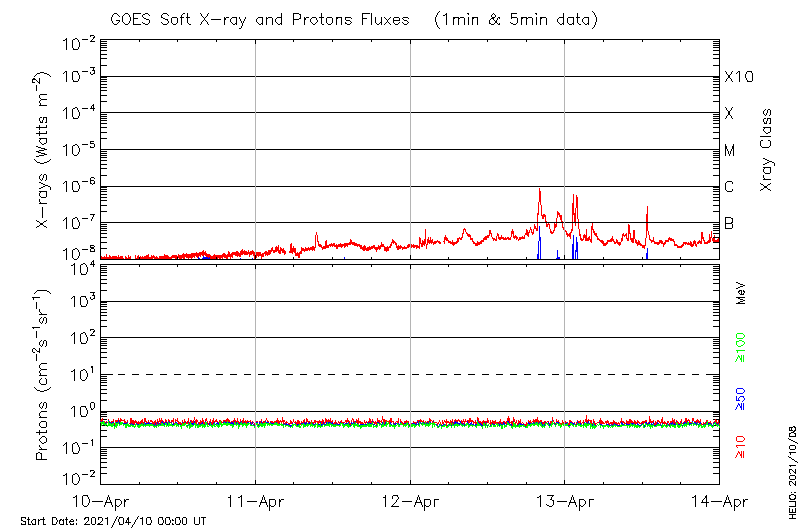This screenshot has width=800, height=530.
Task: Select the 13-Apr tick label
Action: (565, 501)
